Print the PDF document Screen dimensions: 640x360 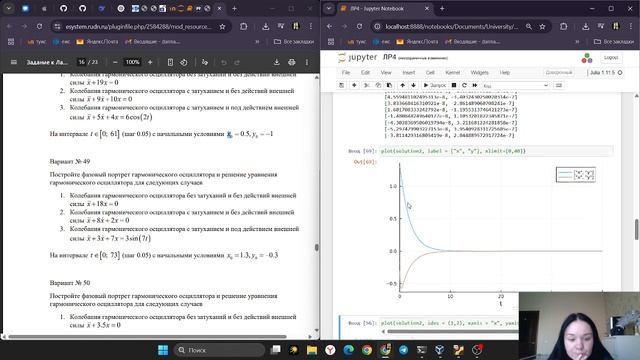[291, 62]
